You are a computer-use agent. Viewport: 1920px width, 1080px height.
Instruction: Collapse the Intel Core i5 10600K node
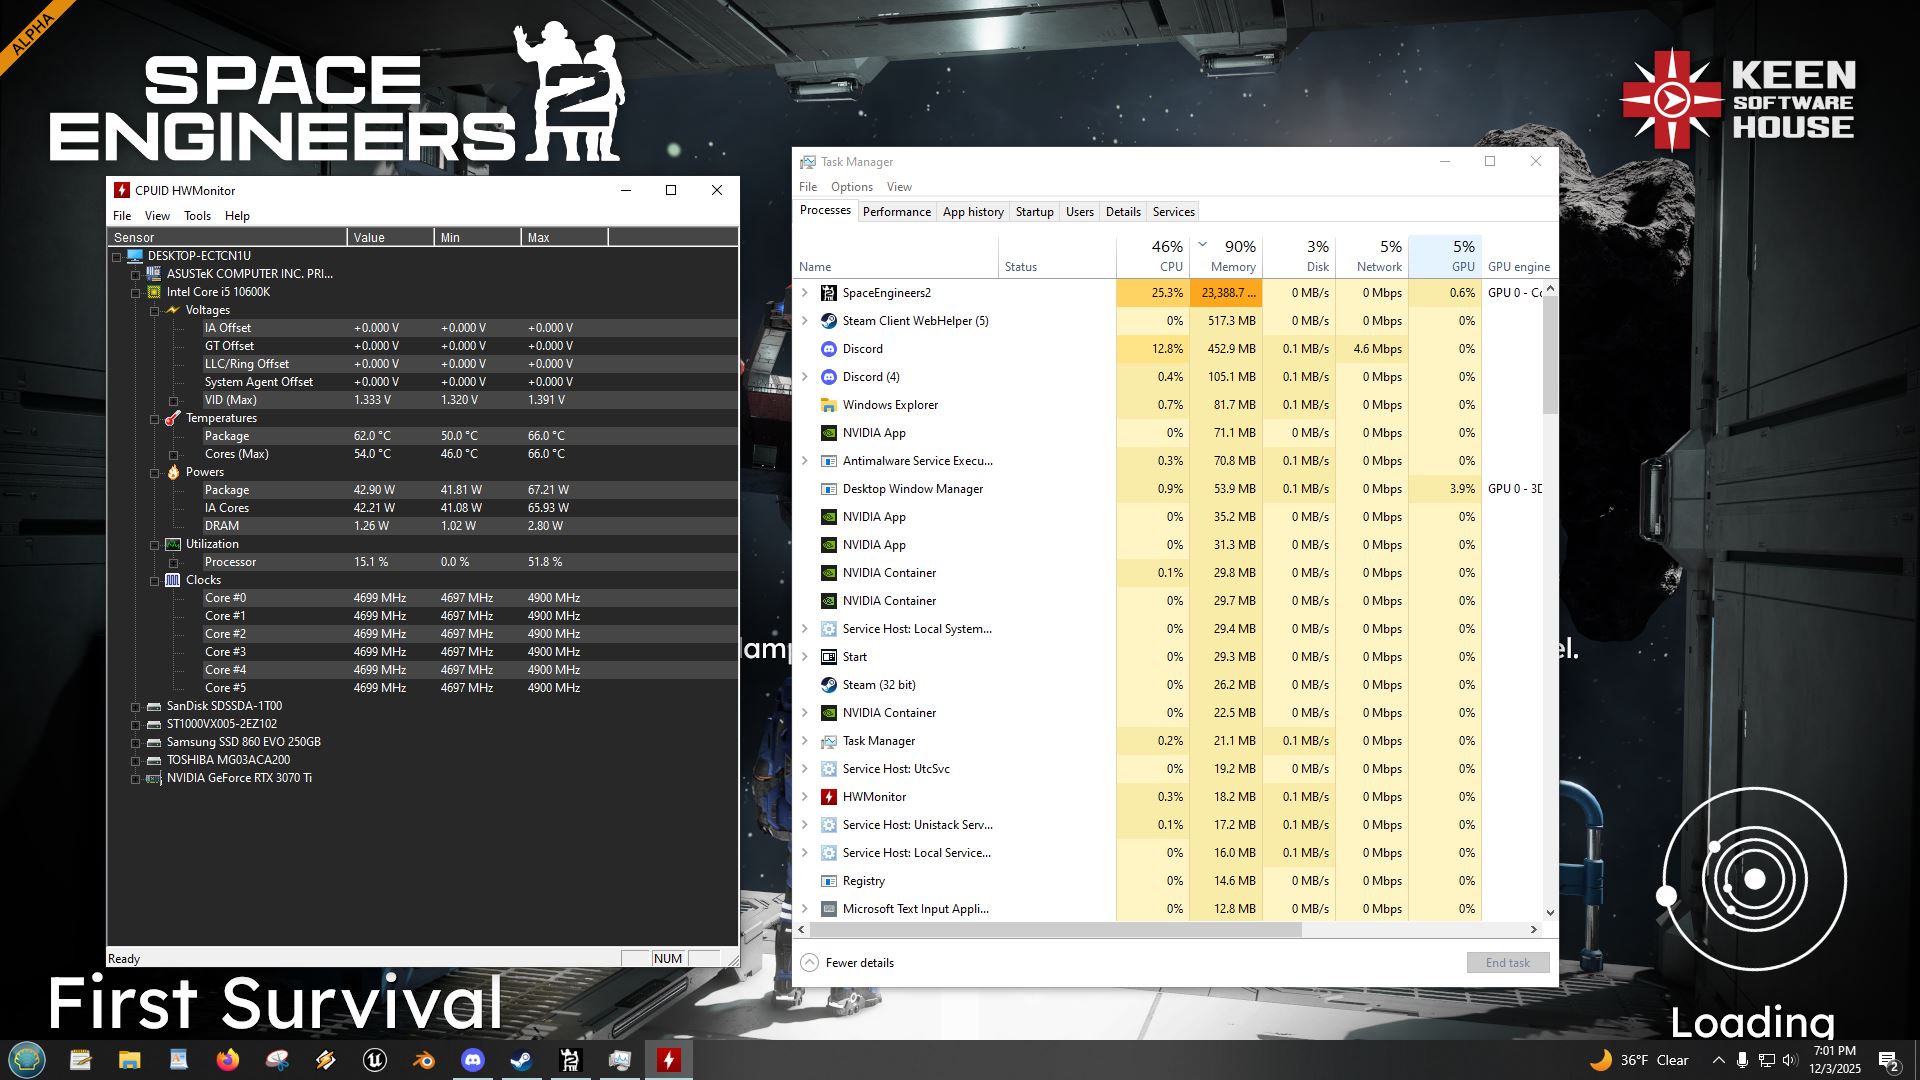[x=136, y=293]
